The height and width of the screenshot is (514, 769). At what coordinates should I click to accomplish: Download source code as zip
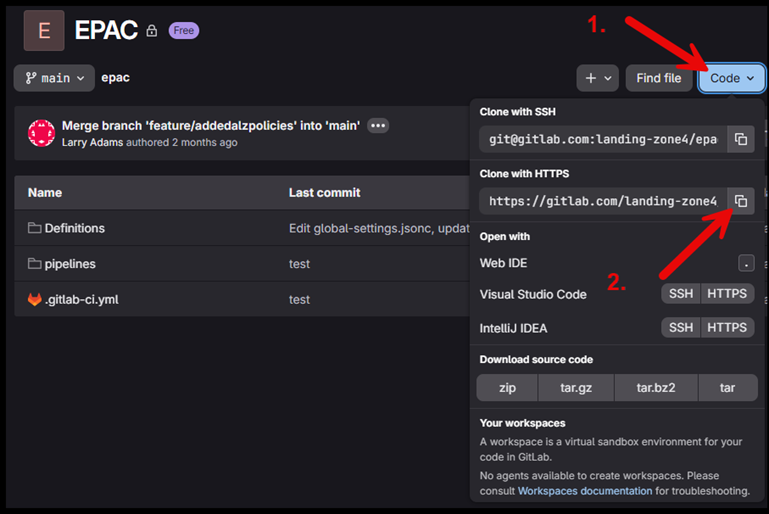click(x=507, y=388)
